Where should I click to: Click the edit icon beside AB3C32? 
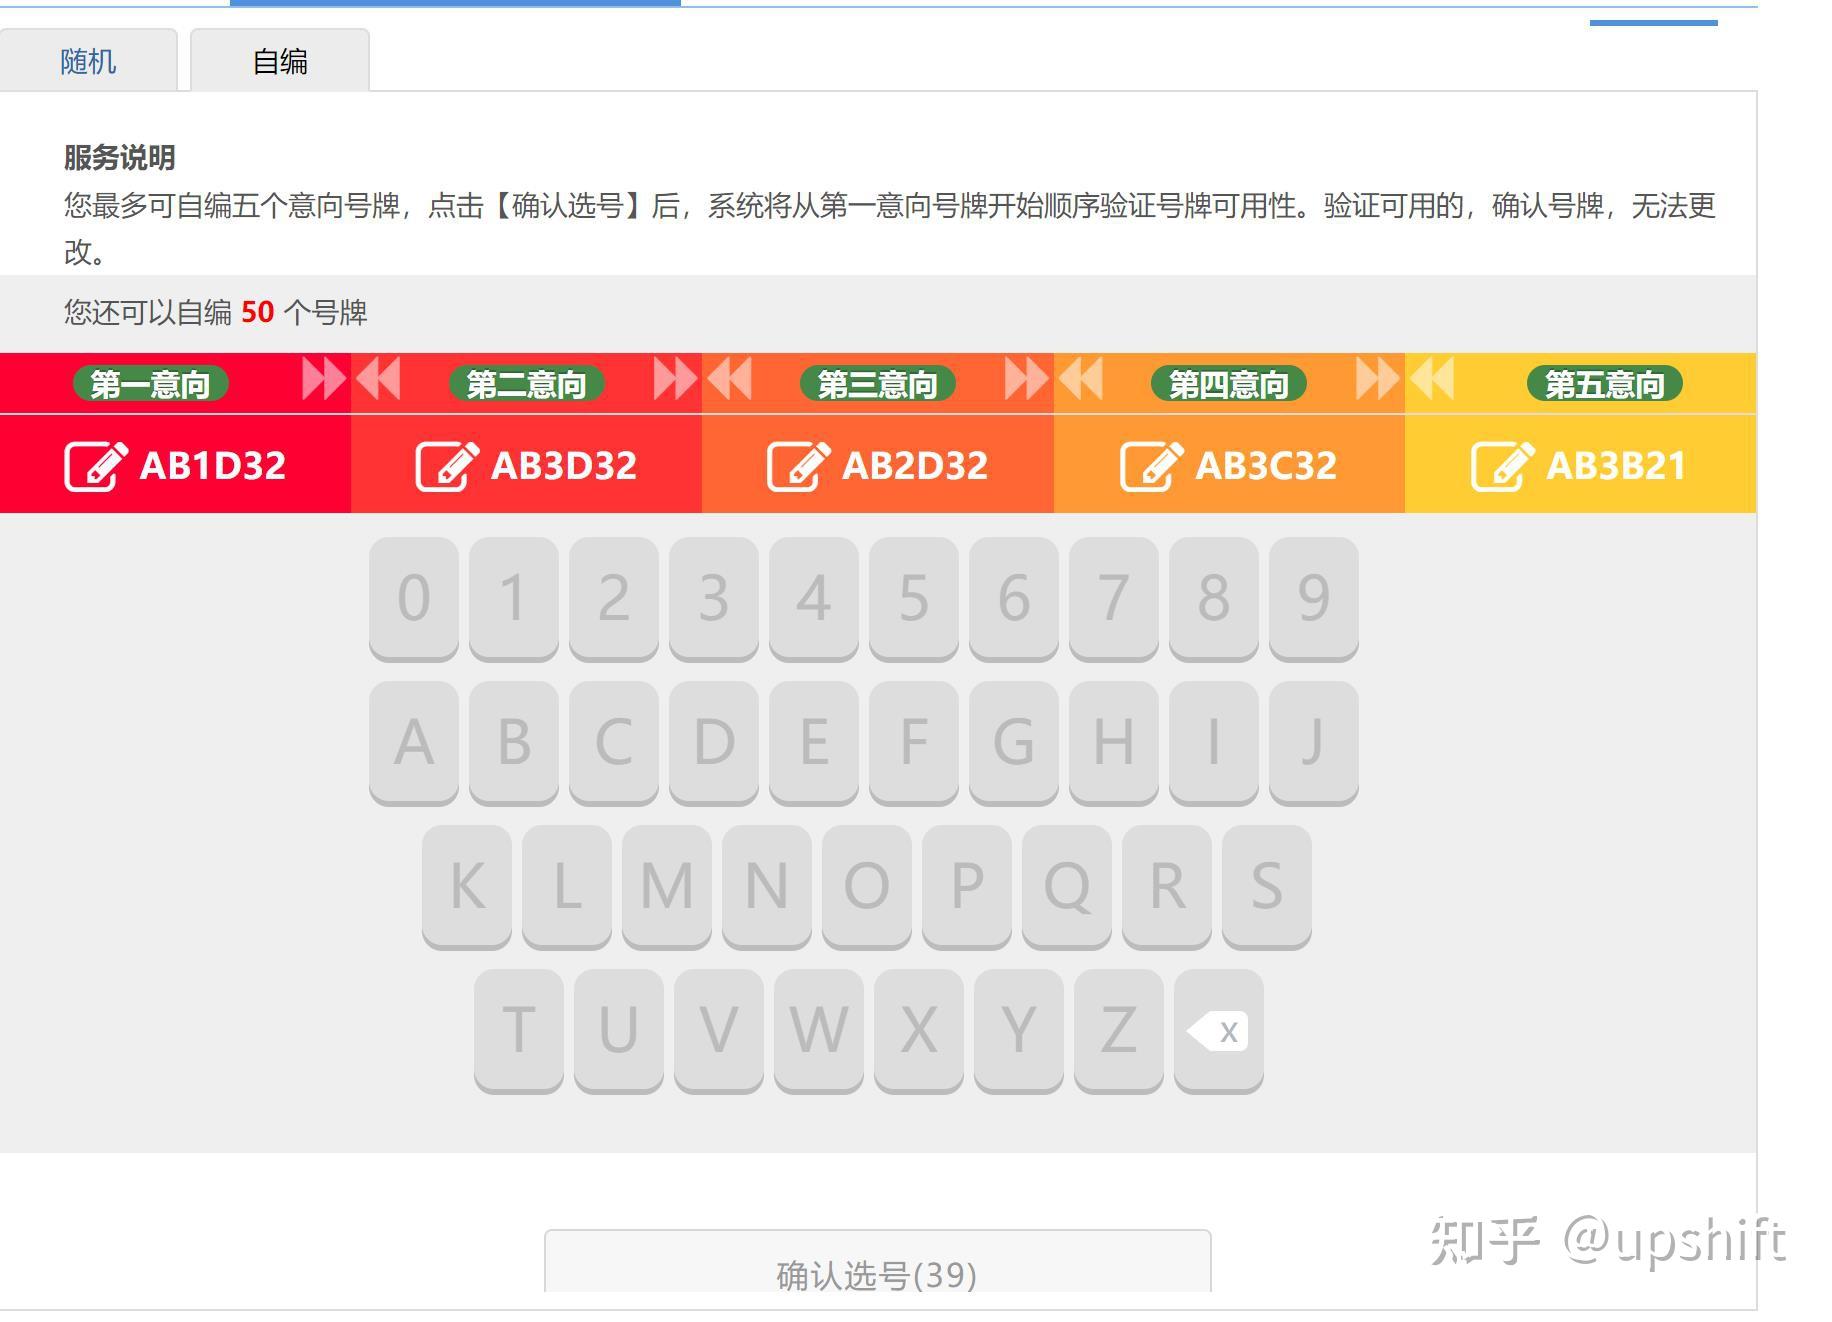1151,466
